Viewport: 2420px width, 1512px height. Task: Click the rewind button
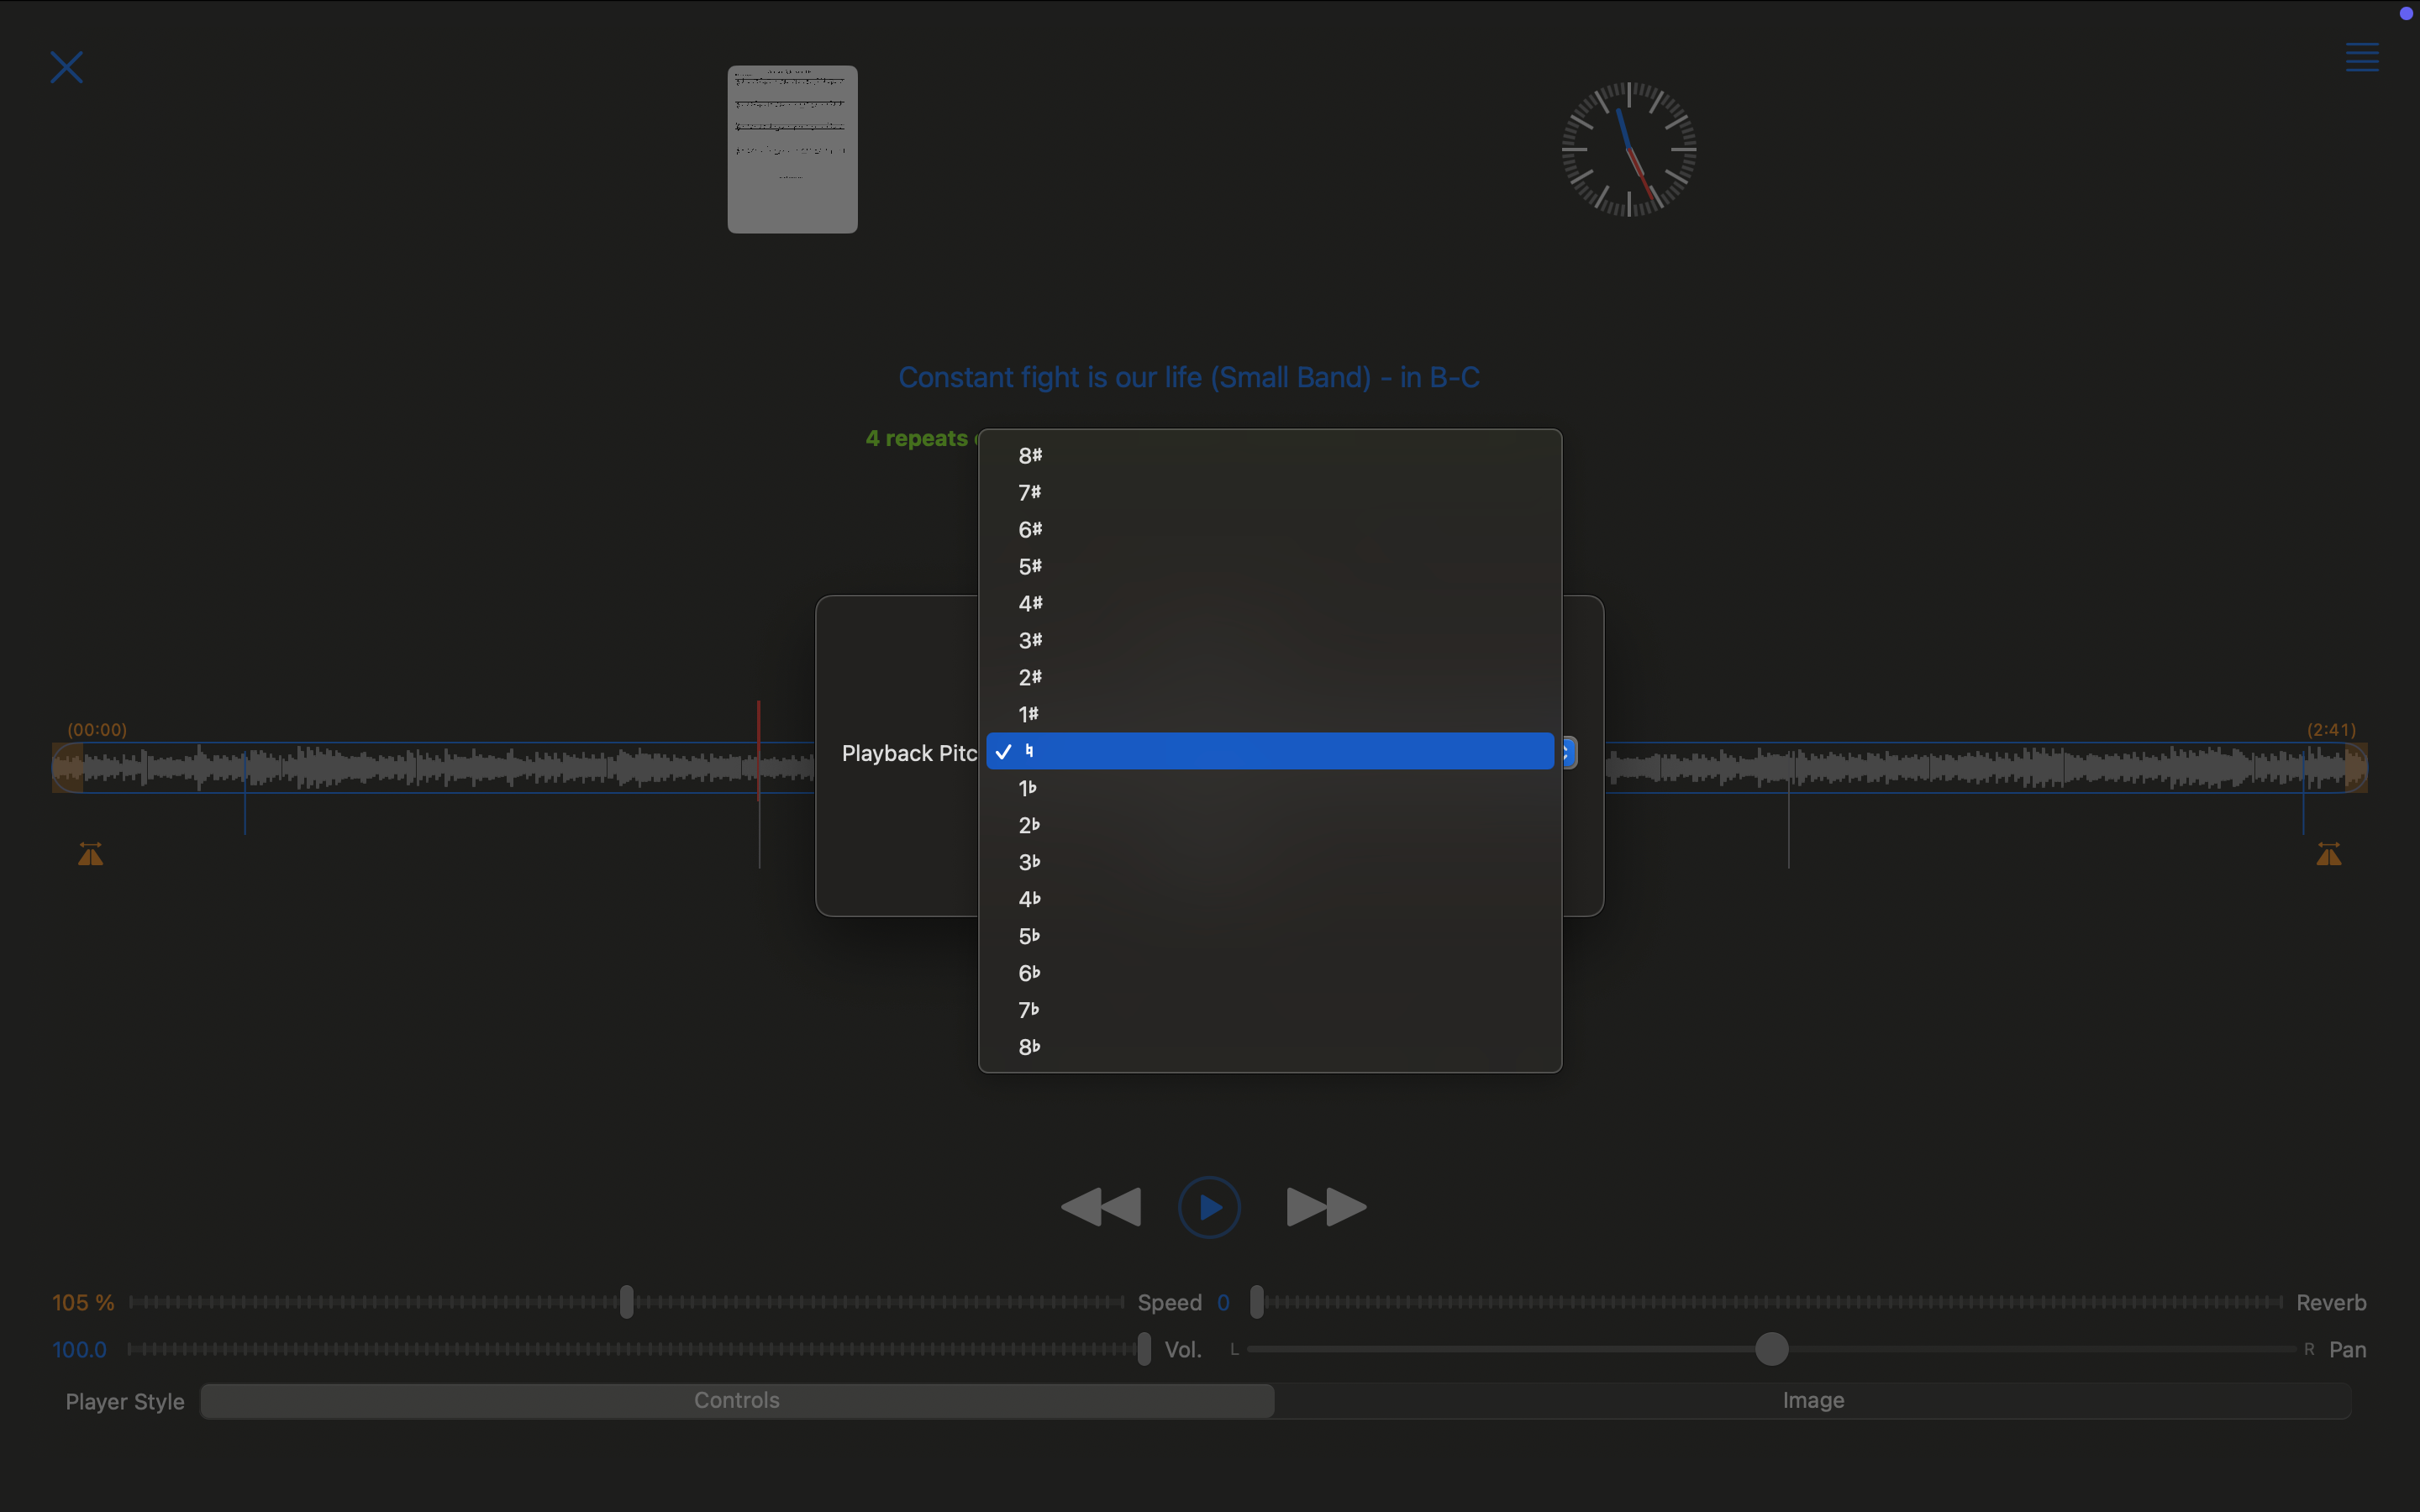(1100, 1207)
